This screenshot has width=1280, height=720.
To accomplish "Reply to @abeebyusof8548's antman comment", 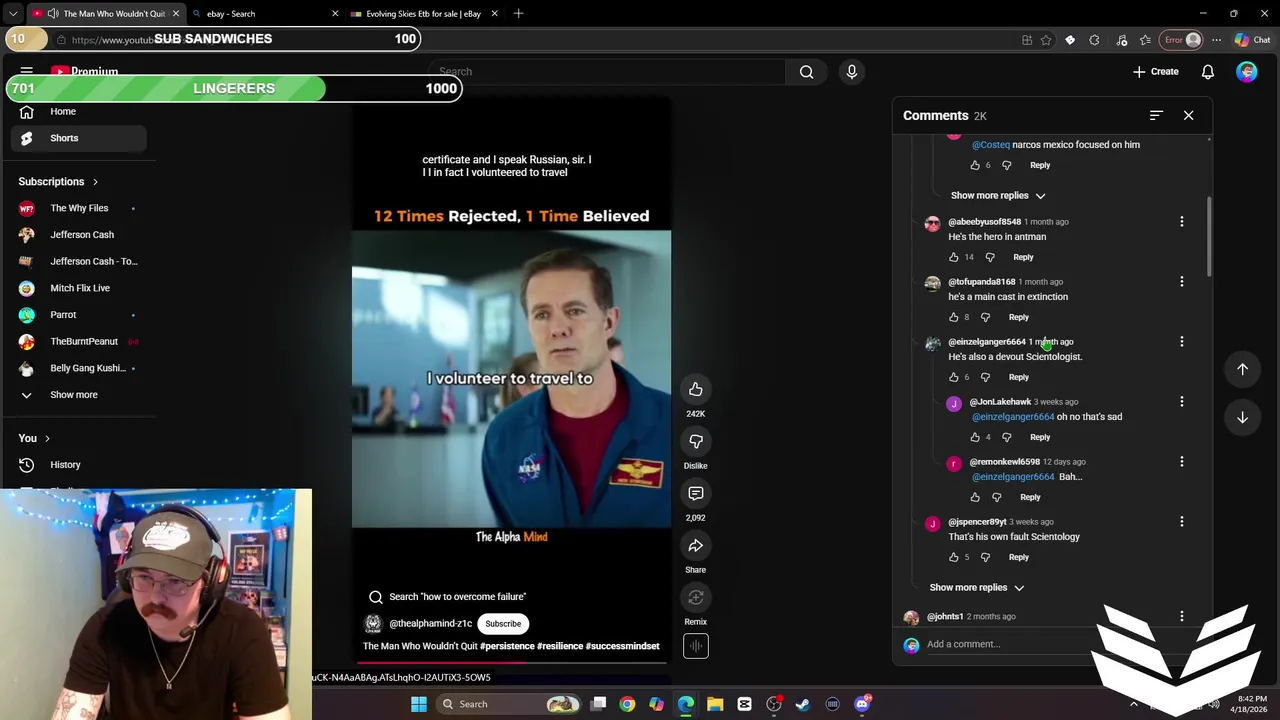I will tap(1023, 257).
